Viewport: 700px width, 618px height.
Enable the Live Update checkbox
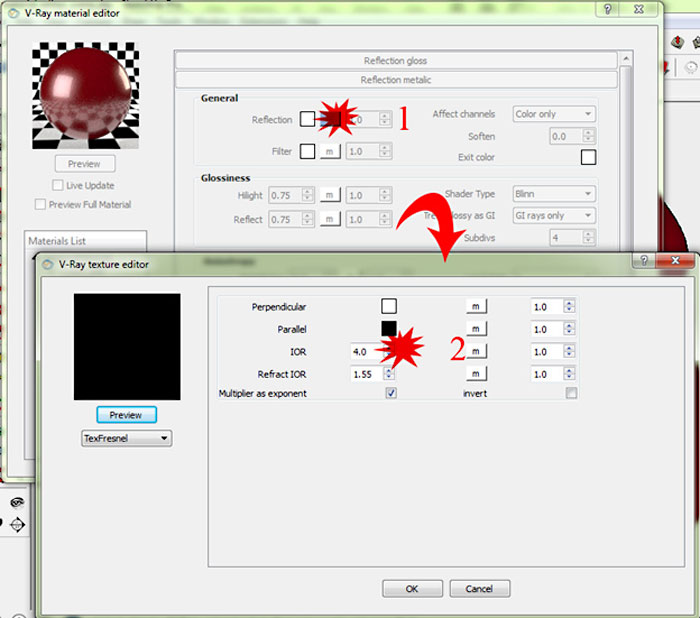(x=58, y=185)
